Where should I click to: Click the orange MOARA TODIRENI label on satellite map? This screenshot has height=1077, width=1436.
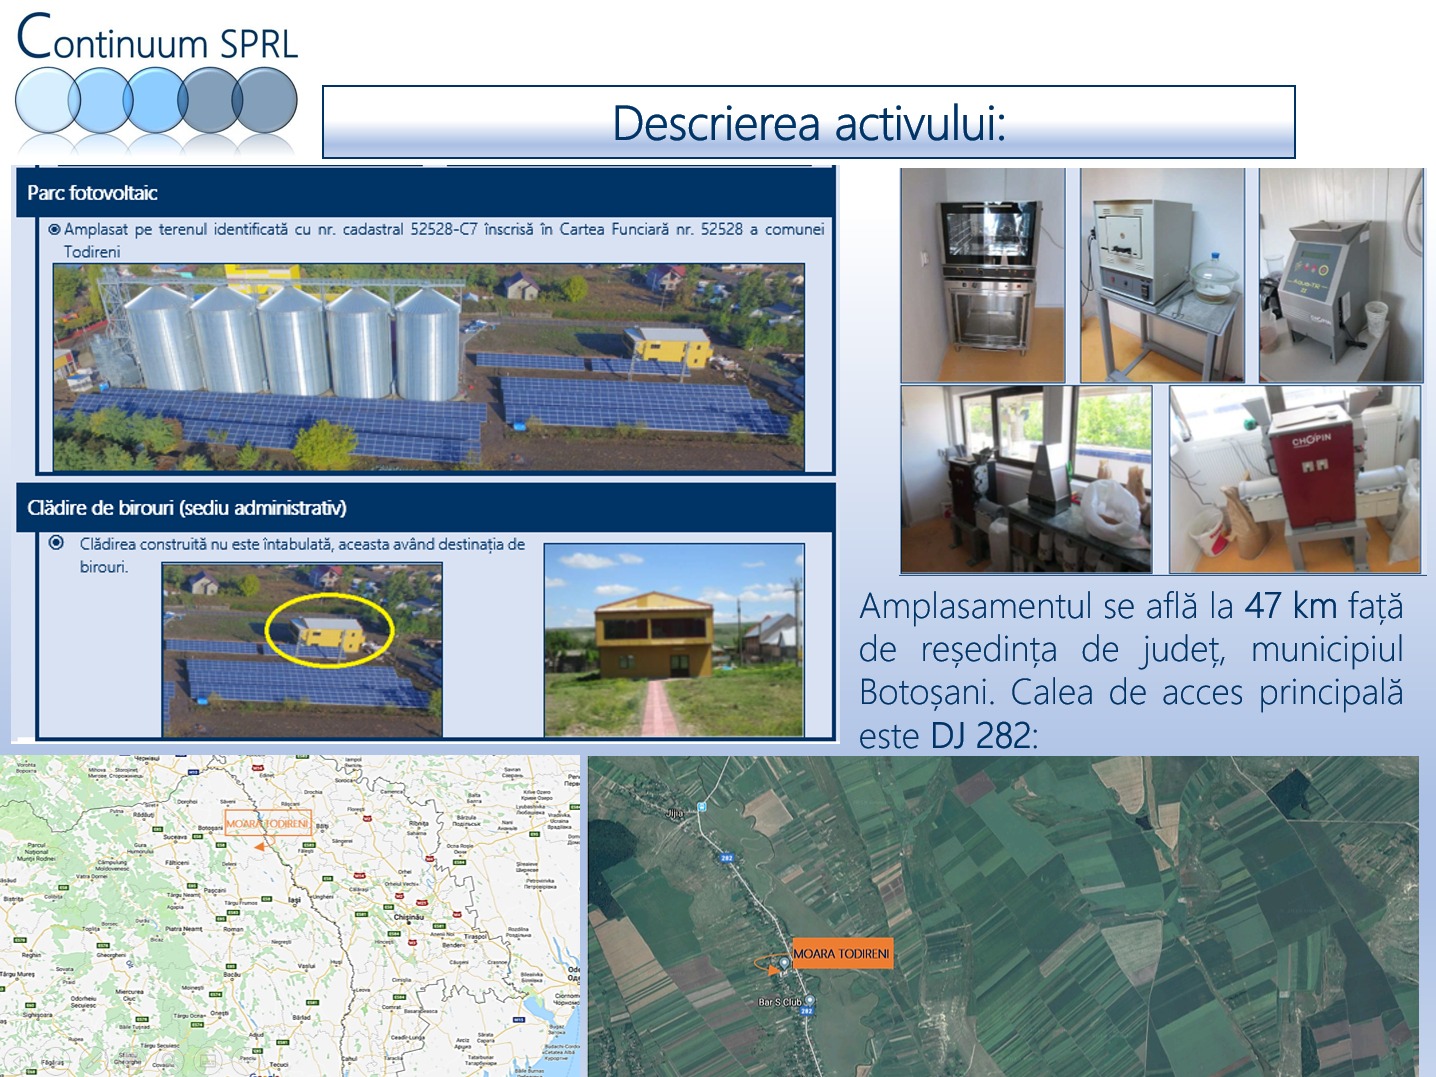[x=841, y=953]
